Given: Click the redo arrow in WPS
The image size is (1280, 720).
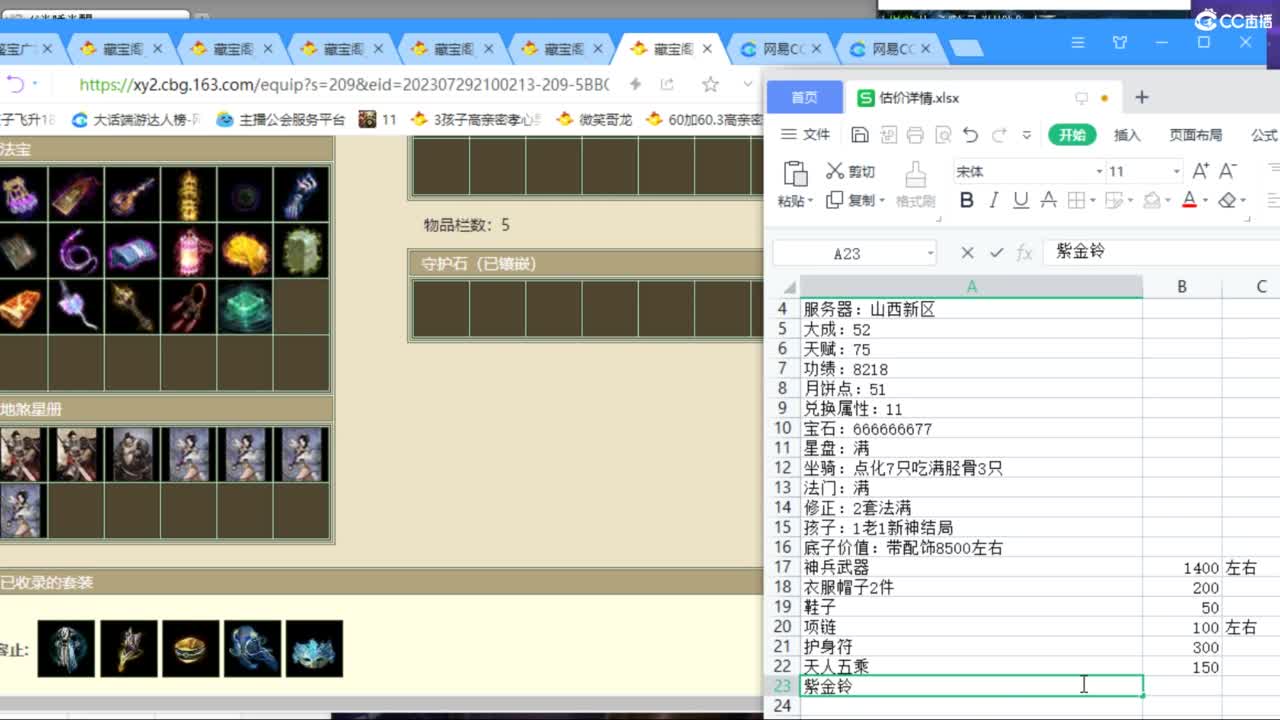Looking at the screenshot, I should pos(999,135).
